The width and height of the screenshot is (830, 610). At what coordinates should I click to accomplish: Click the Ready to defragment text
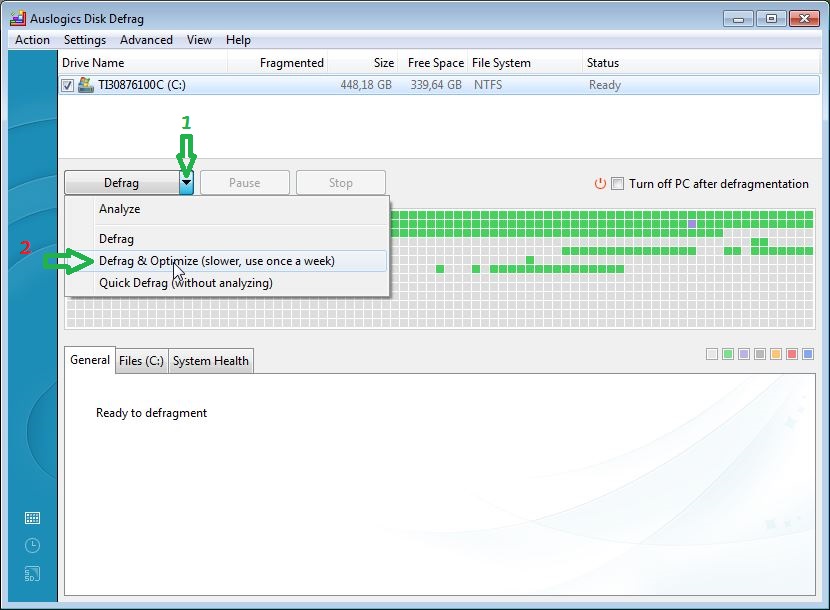151,413
